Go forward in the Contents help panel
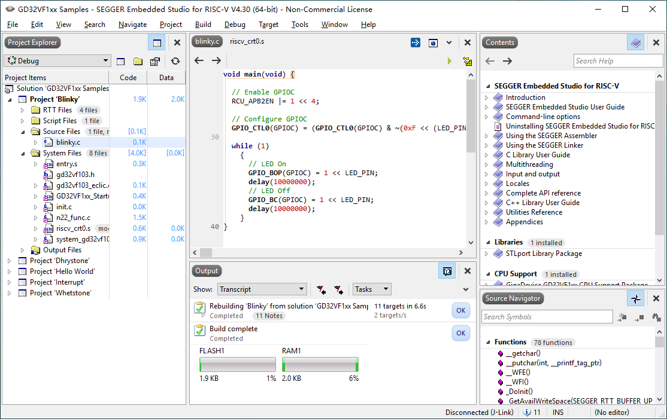Image resolution: width=667 pixels, height=420 pixels. [x=507, y=61]
